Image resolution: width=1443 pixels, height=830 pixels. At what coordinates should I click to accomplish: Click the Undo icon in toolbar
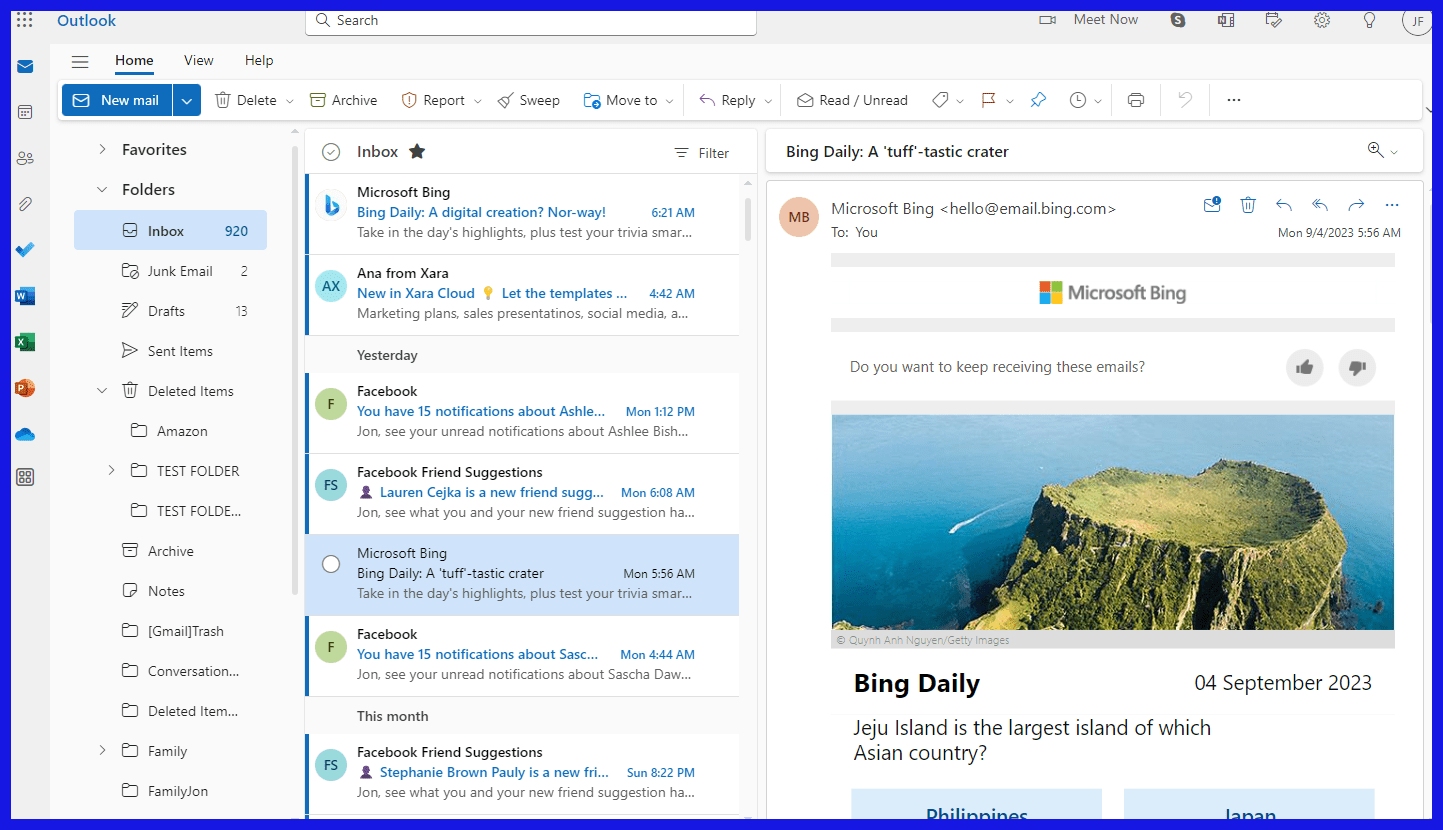pyautogui.click(x=1185, y=100)
